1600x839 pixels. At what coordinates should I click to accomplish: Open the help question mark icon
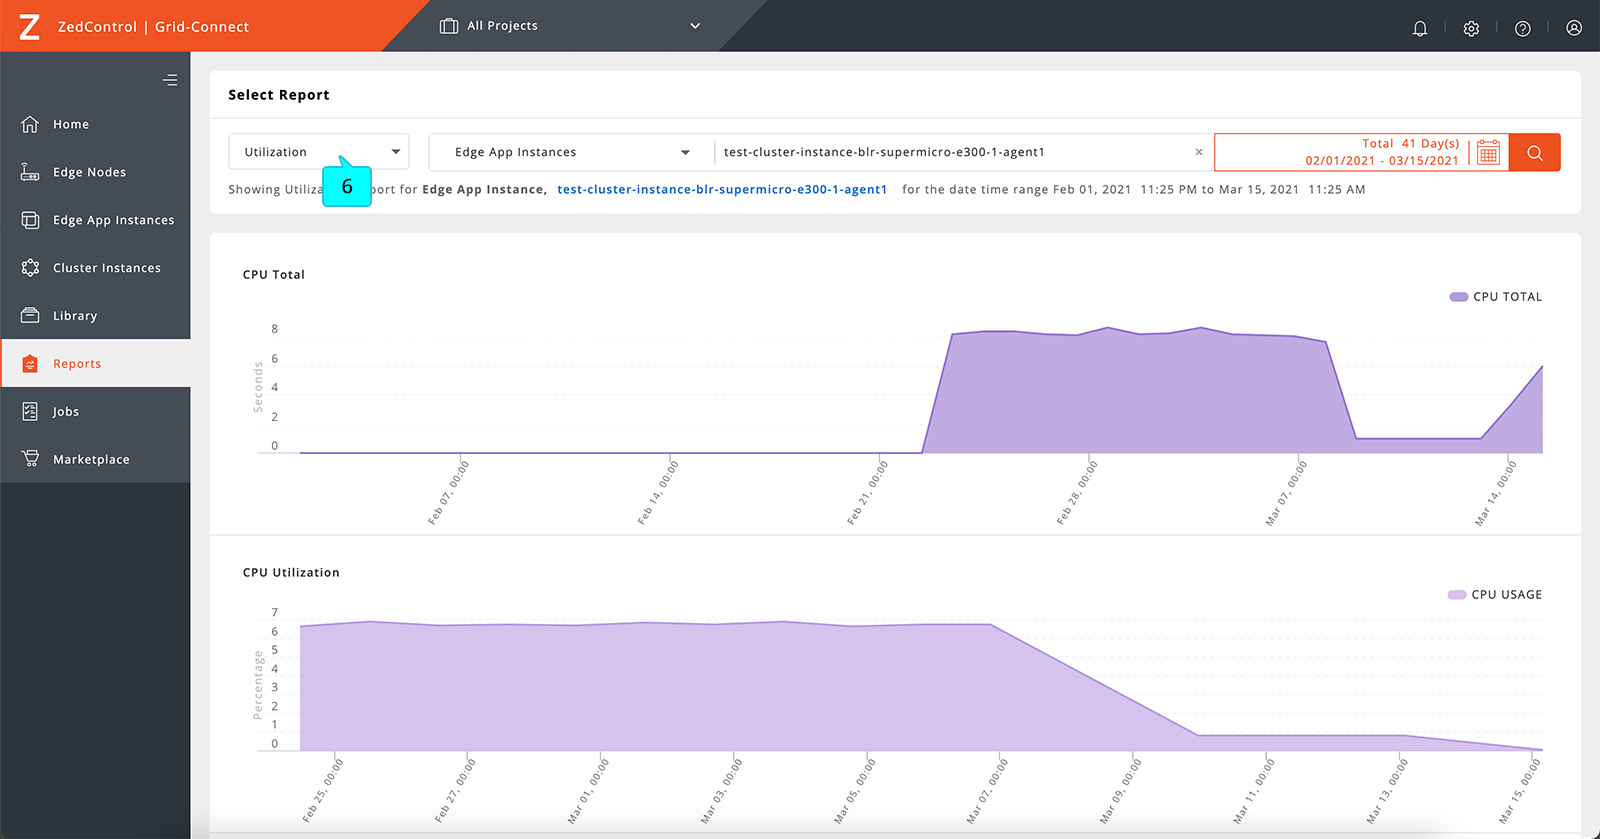[1523, 28]
